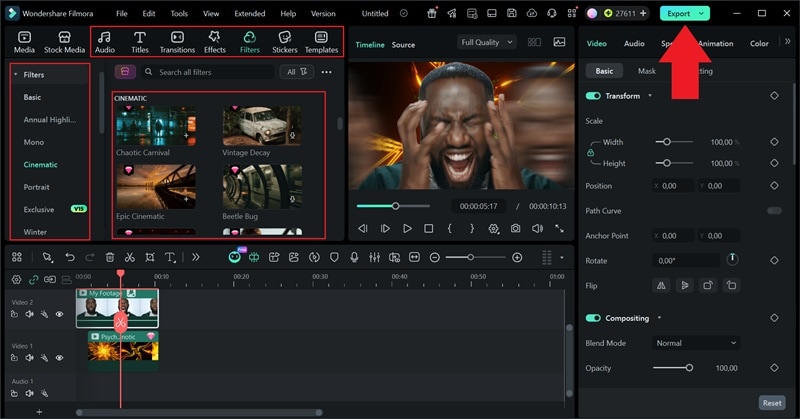Step to previous frame in preview
800x419 pixels.
coord(363,229)
